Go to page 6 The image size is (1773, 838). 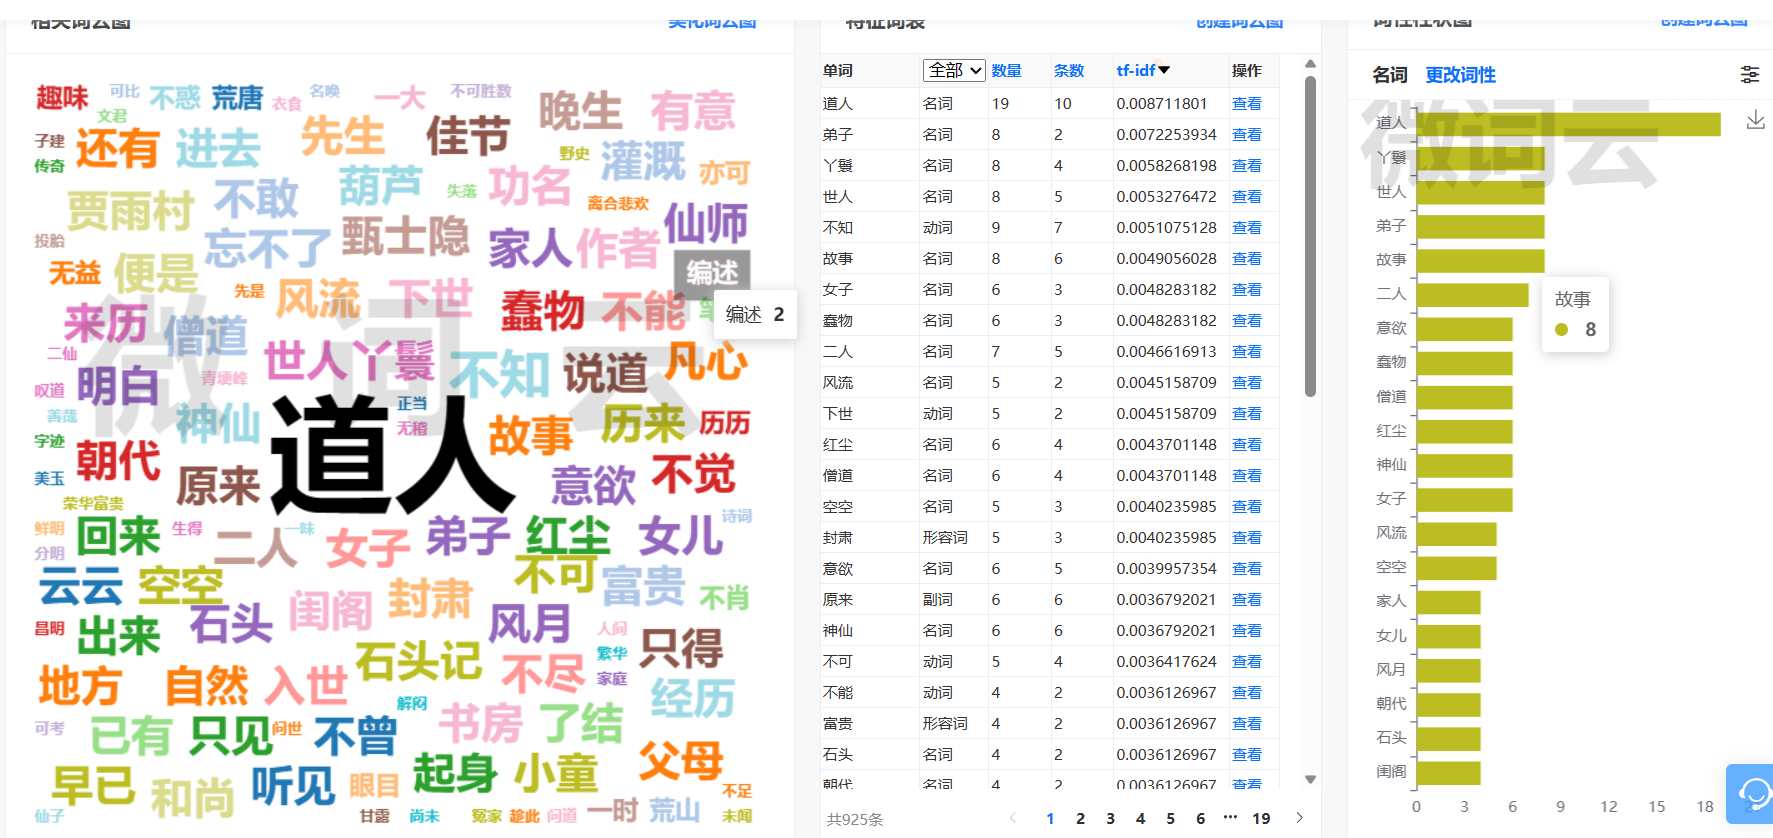tap(1200, 818)
